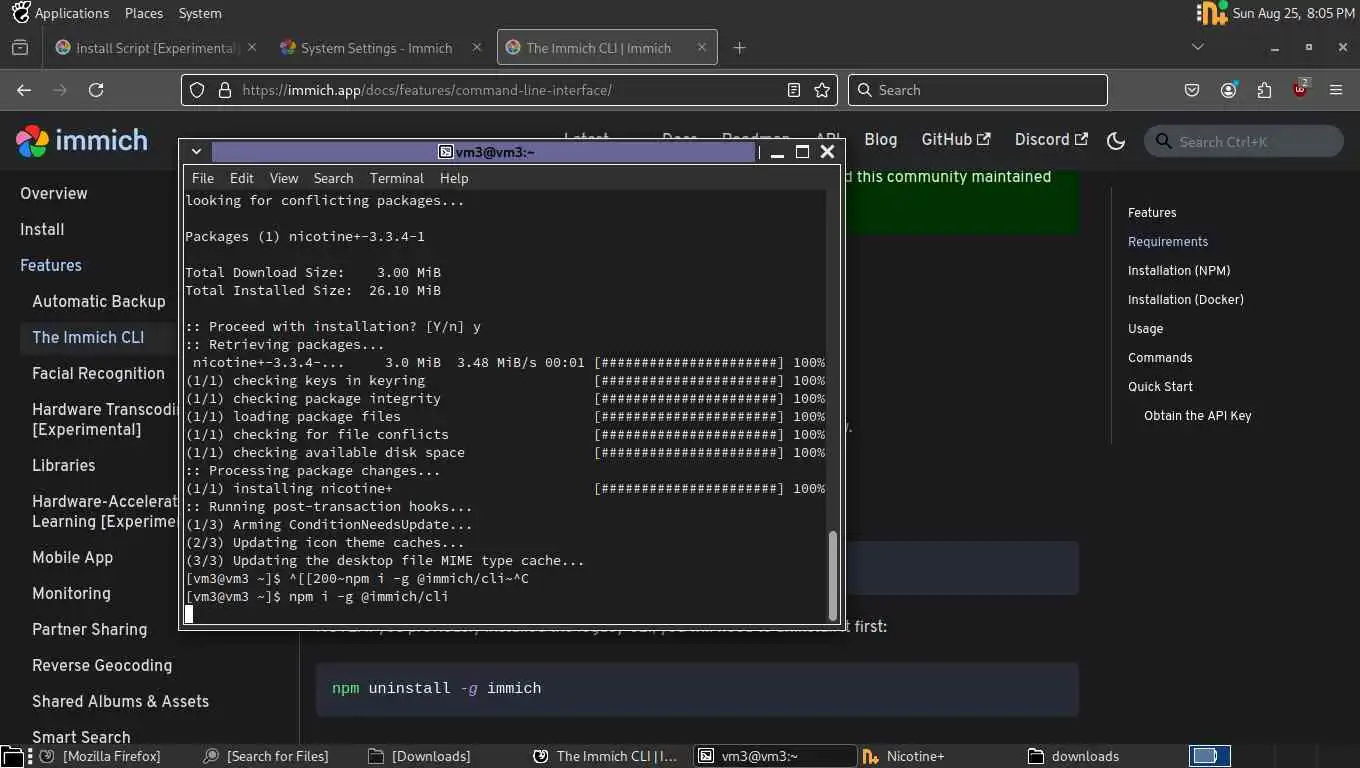Image resolution: width=1360 pixels, height=768 pixels.
Task: Open Firefox account icon
Action: (1228, 90)
